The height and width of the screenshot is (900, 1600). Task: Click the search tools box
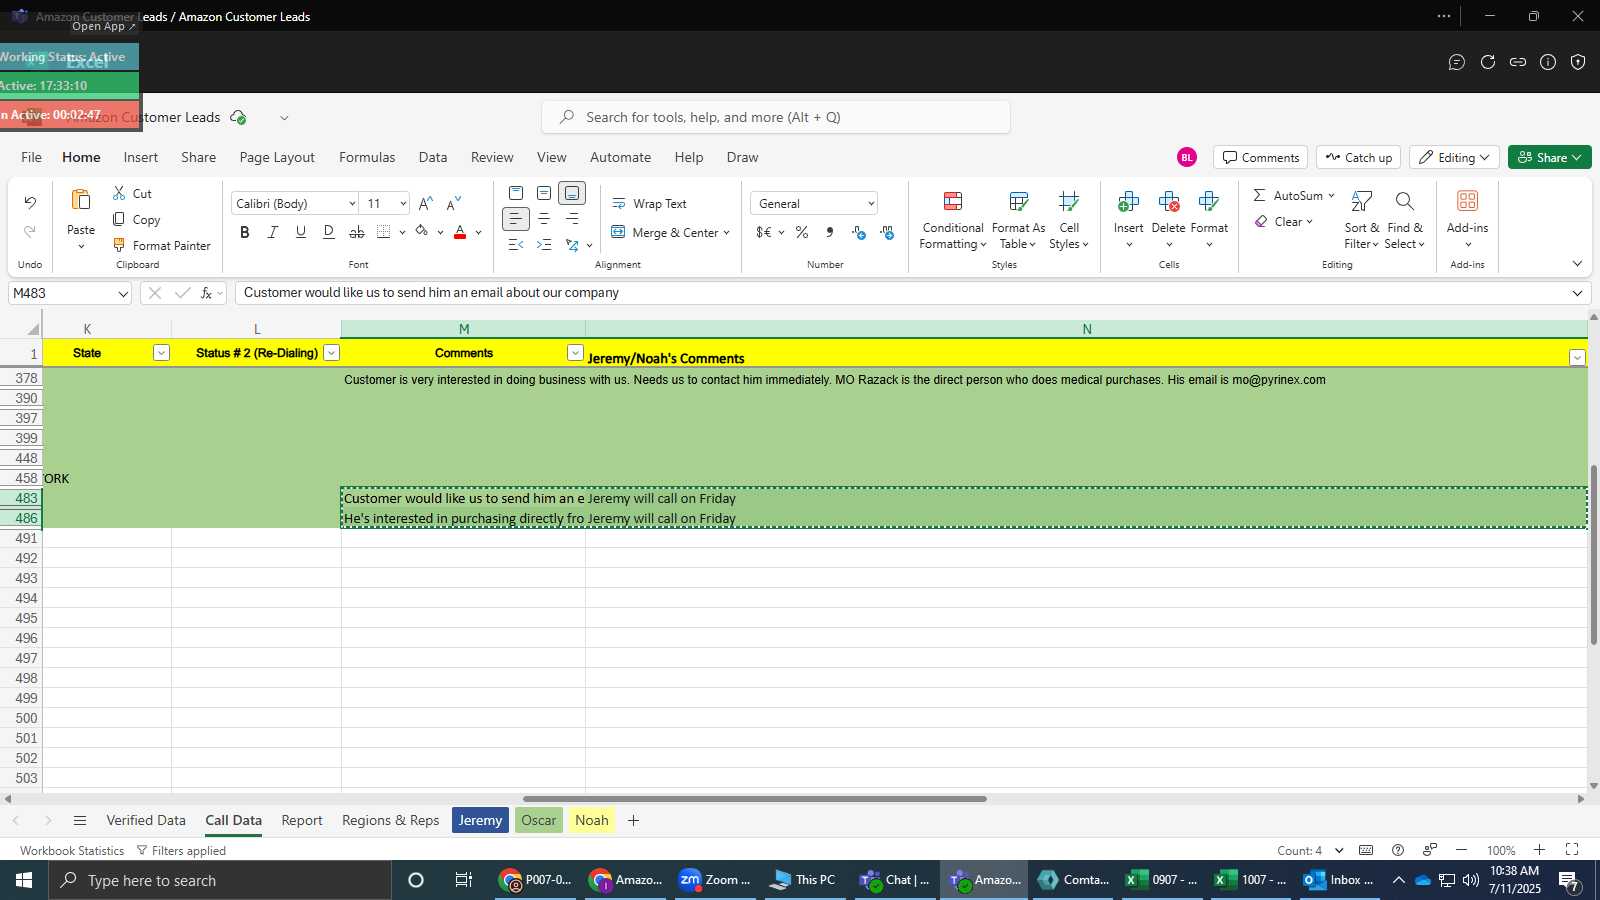pos(776,117)
